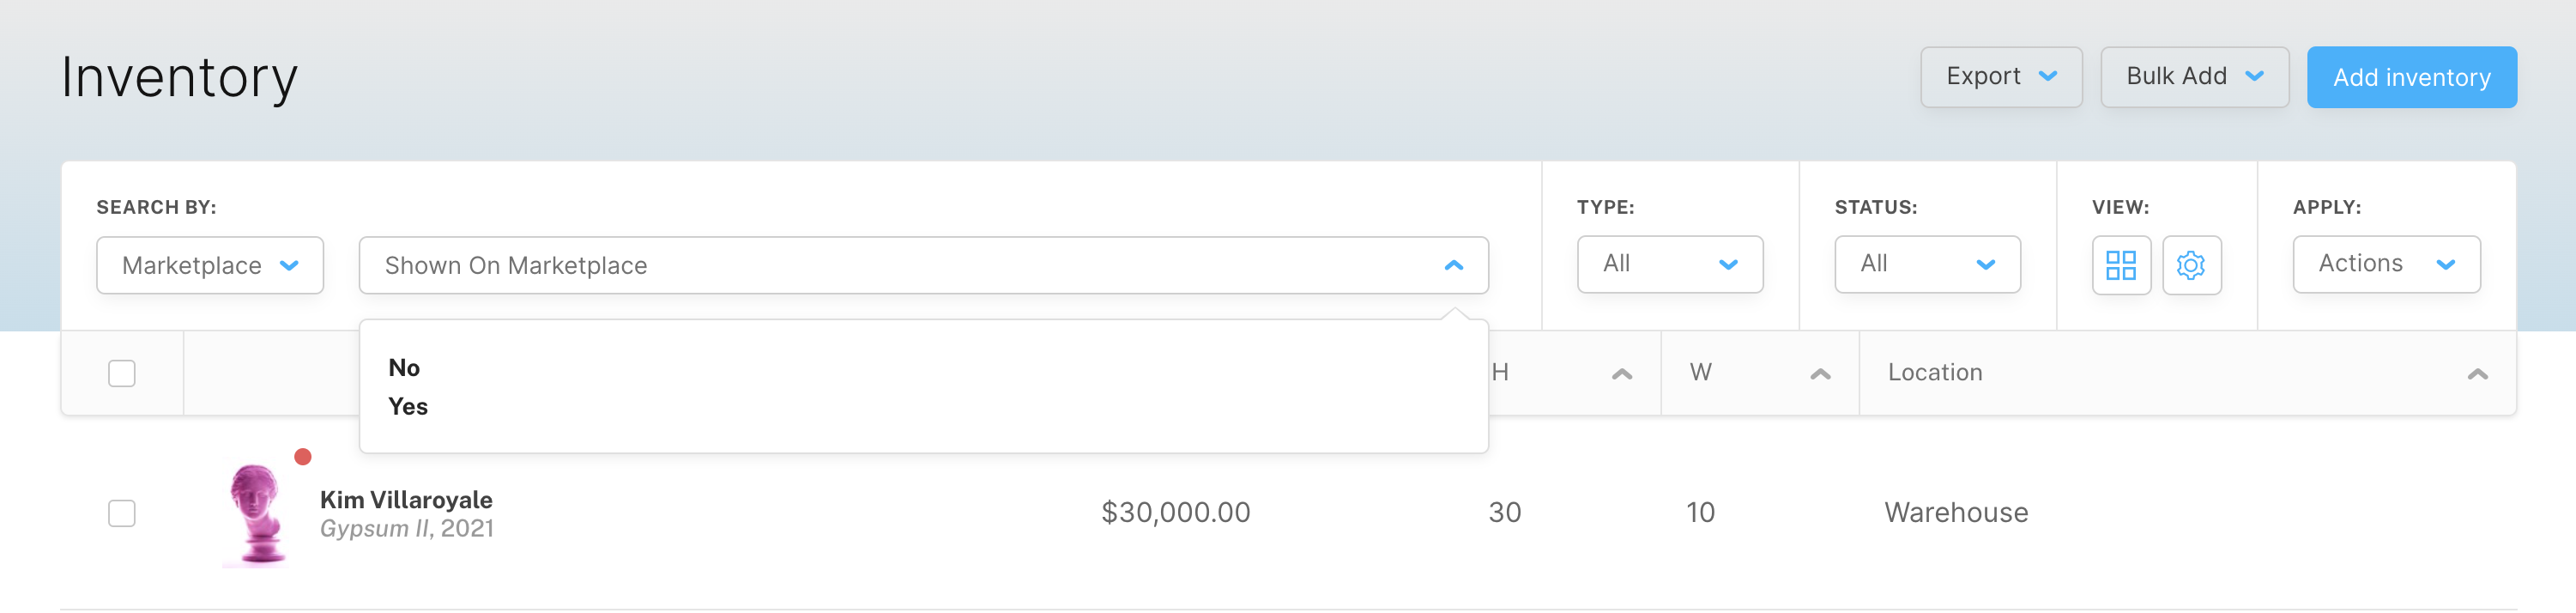Sort by Location column arrow
Image resolution: width=2576 pixels, height=613 pixels.
(2477, 374)
